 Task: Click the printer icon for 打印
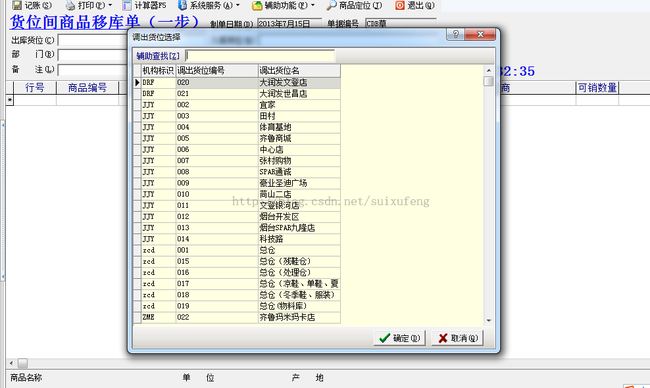70,5
